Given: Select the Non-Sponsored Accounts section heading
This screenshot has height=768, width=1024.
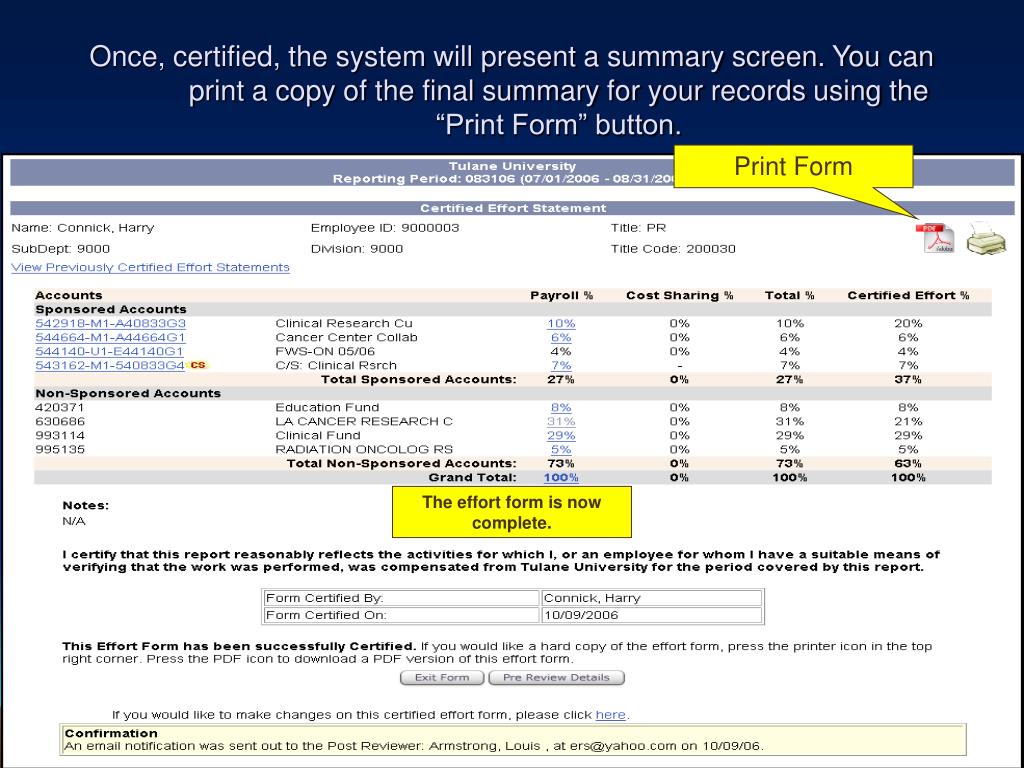Looking at the screenshot, I should pyautogui.click(x=128, y=393).
